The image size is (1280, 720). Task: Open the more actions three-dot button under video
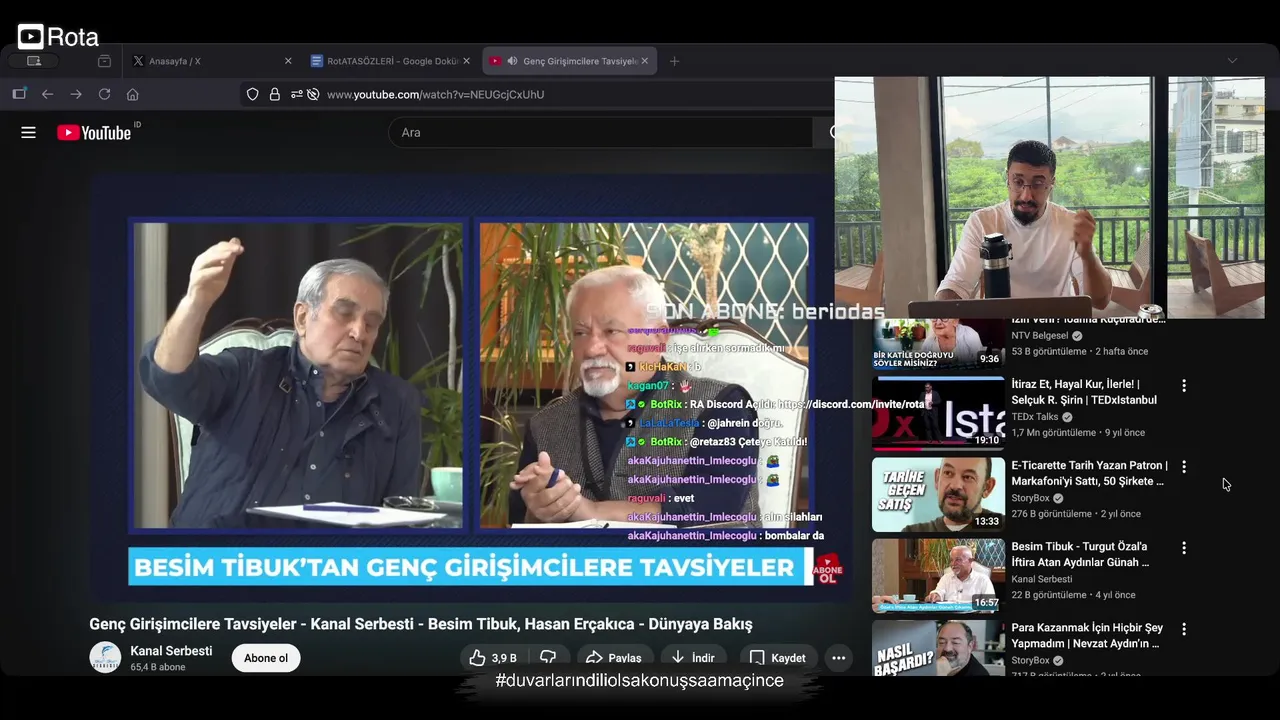pyautogui.click(x=838, y=658)
